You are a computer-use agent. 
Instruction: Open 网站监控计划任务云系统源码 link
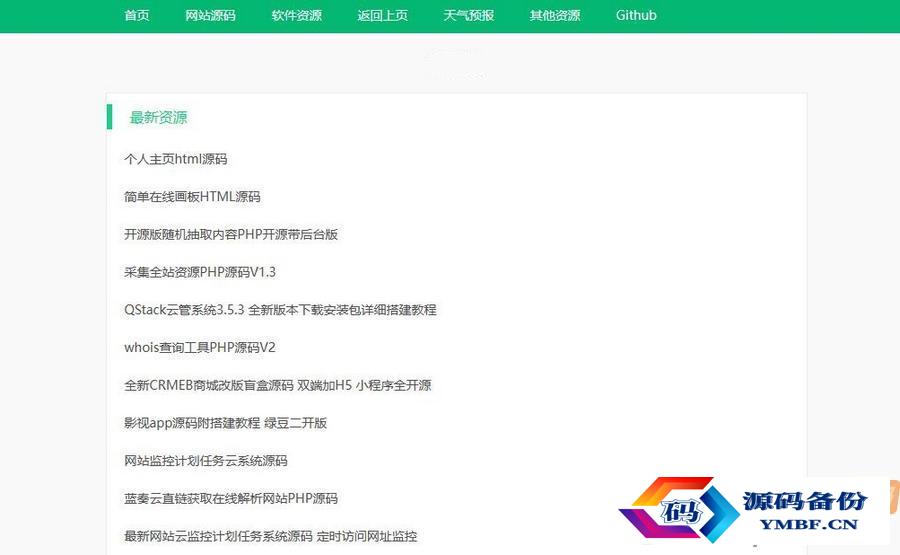pos(205,461)
